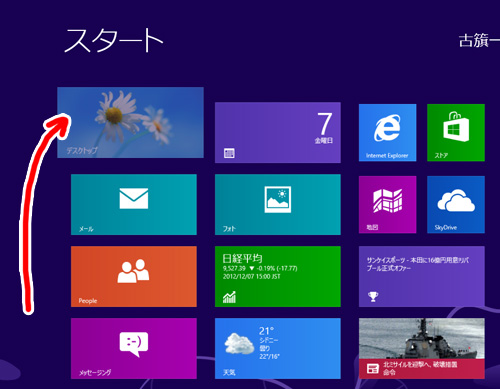The width and height of the screenshot is (500, 389).
Task: Open the Messaging chat bubble icon
Action: tap(134, 344)
